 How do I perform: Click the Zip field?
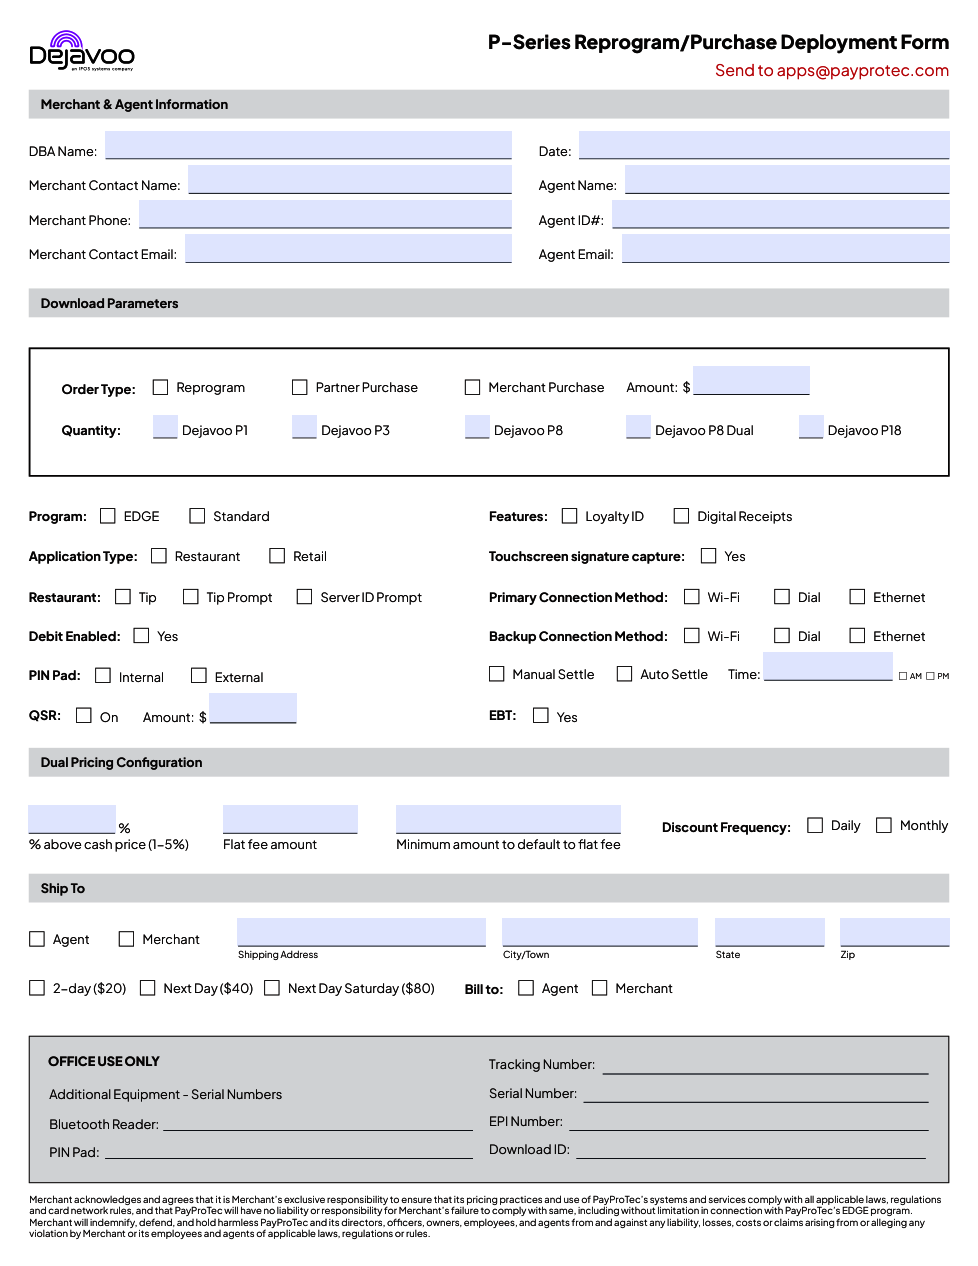895,932
